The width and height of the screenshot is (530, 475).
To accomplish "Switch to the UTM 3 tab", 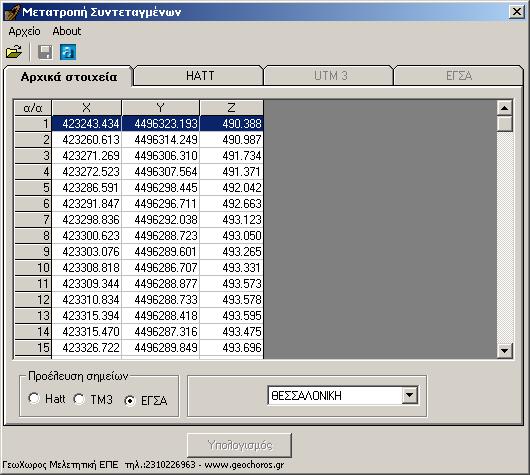I will [x=329, y=75].
